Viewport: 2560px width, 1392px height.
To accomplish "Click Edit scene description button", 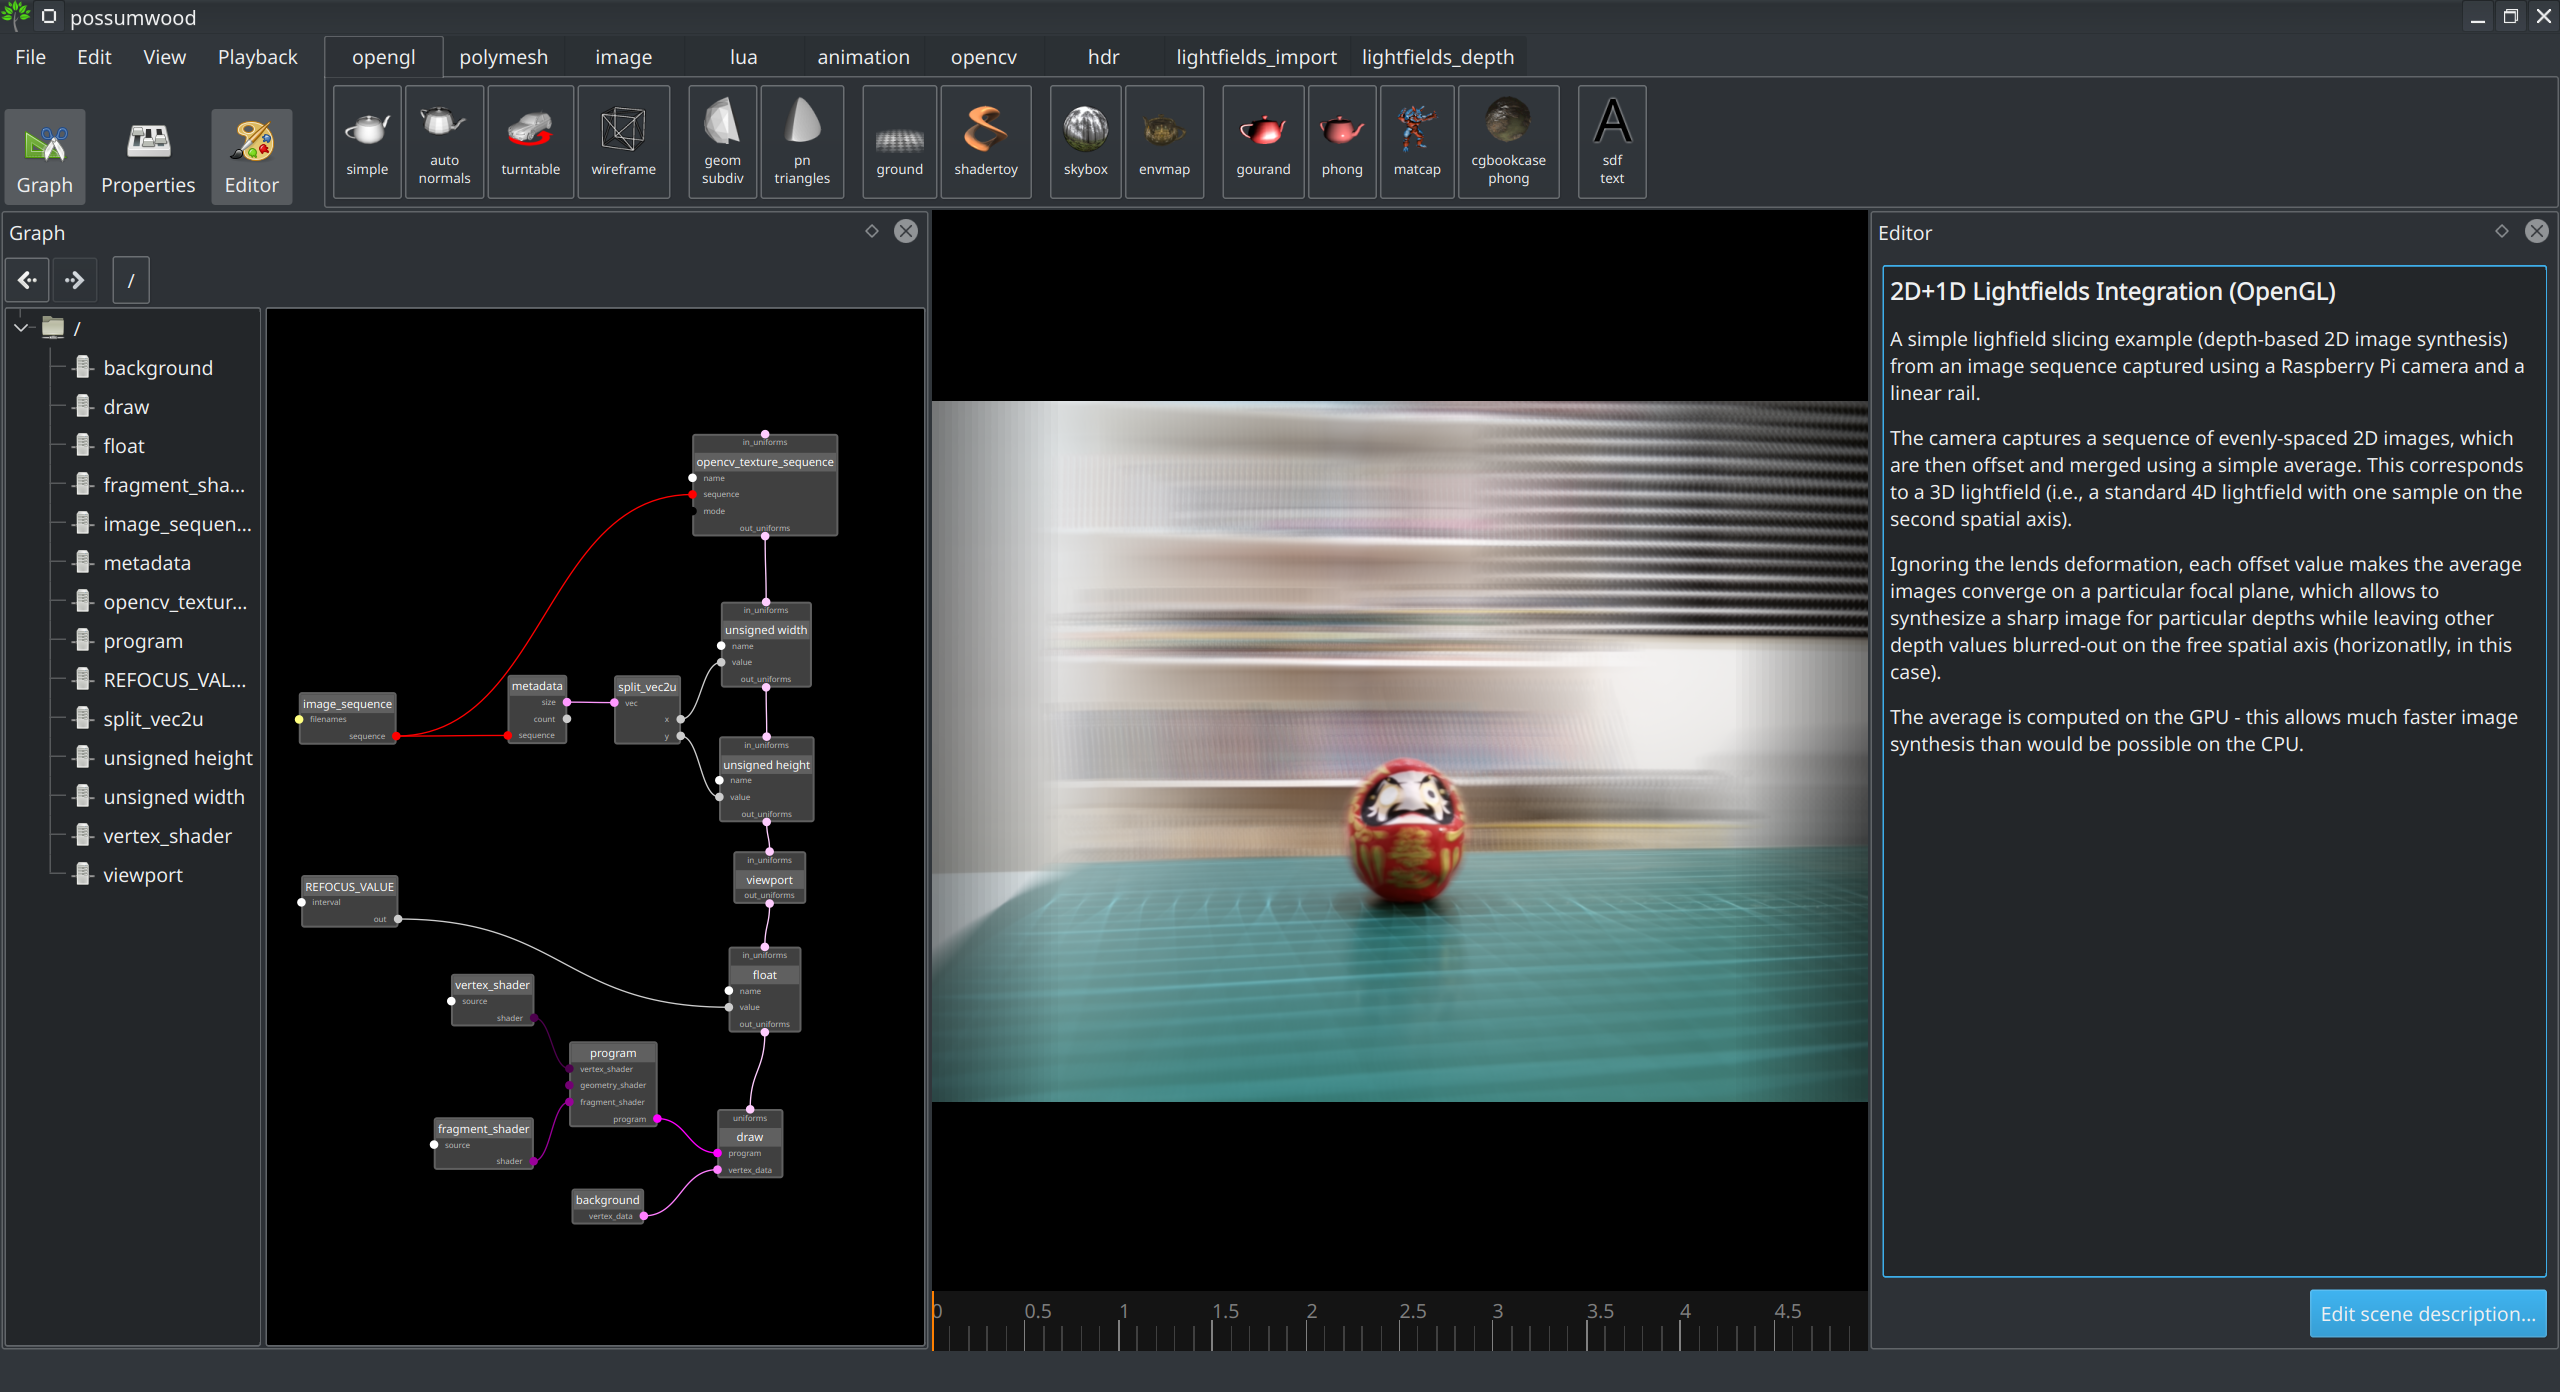I will pos(2427,1314).
